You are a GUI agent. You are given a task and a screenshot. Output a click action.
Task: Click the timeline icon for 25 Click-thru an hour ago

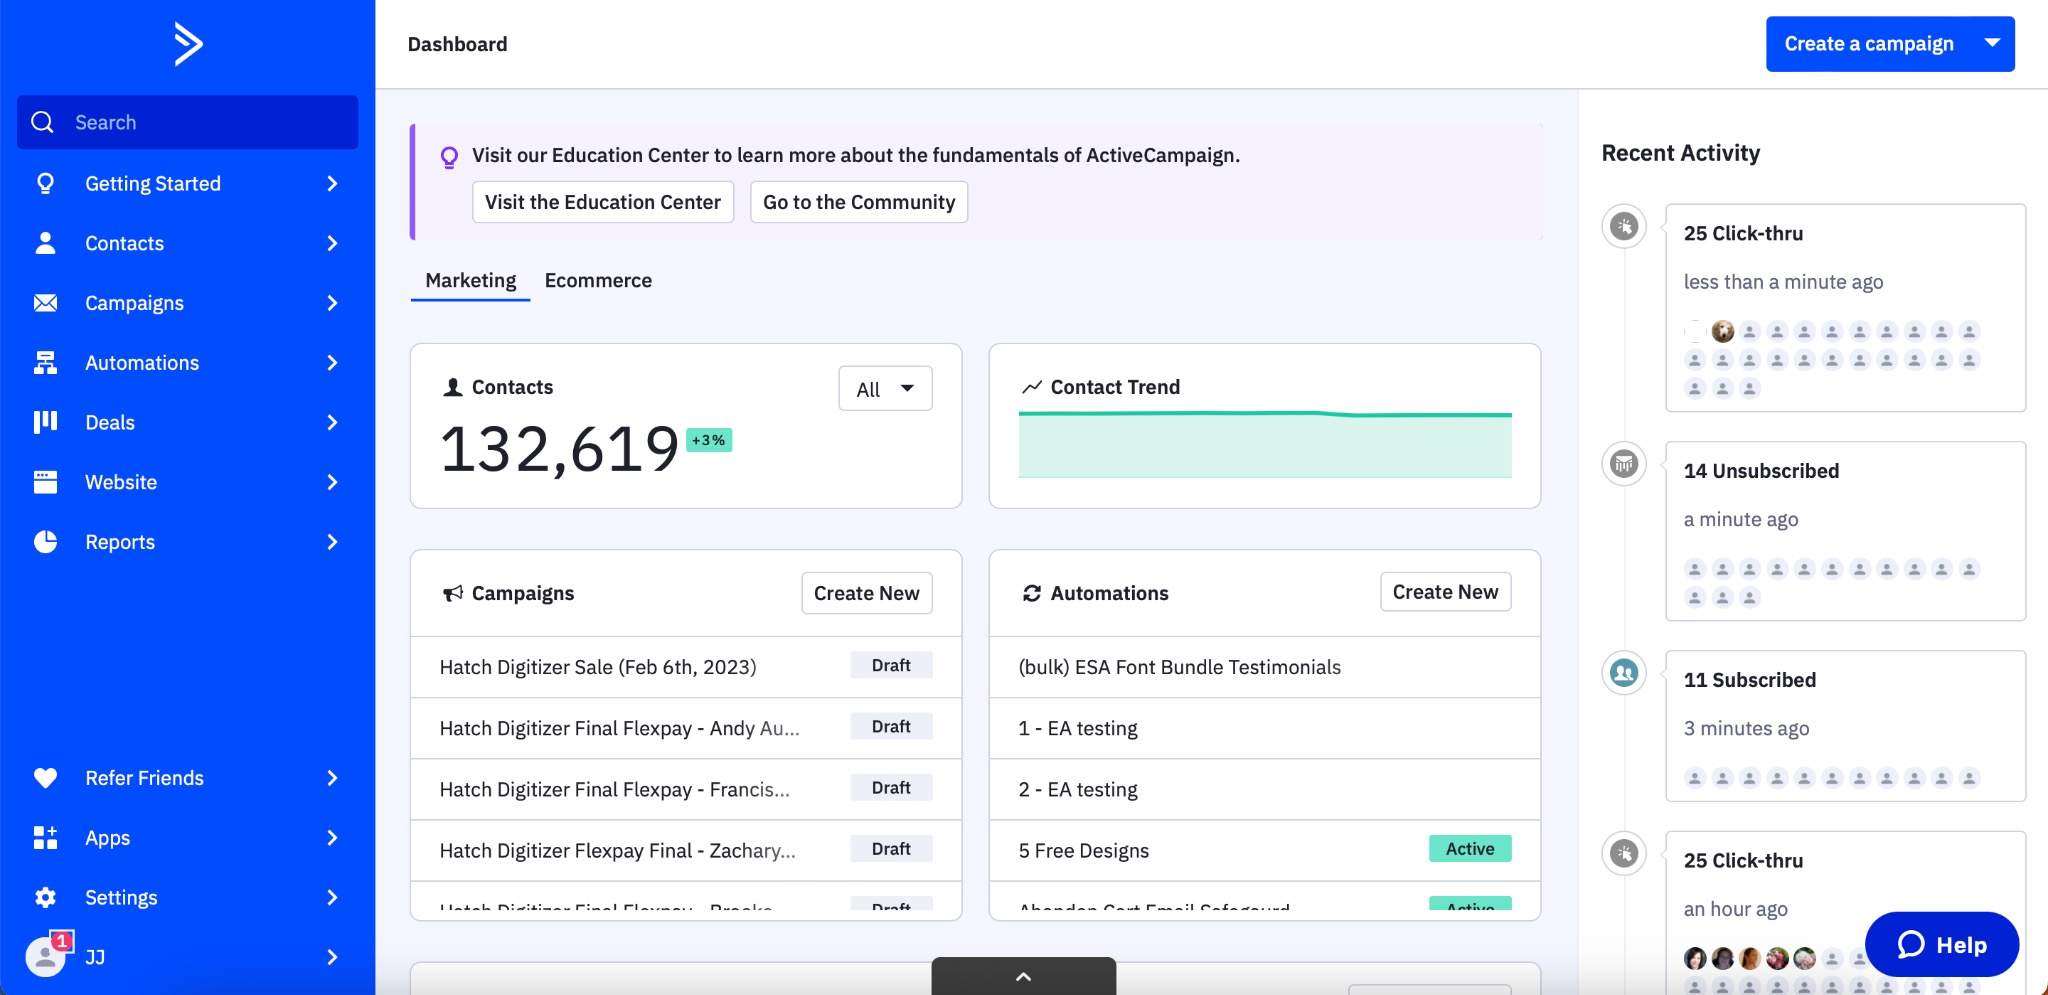click(1624, 854)
